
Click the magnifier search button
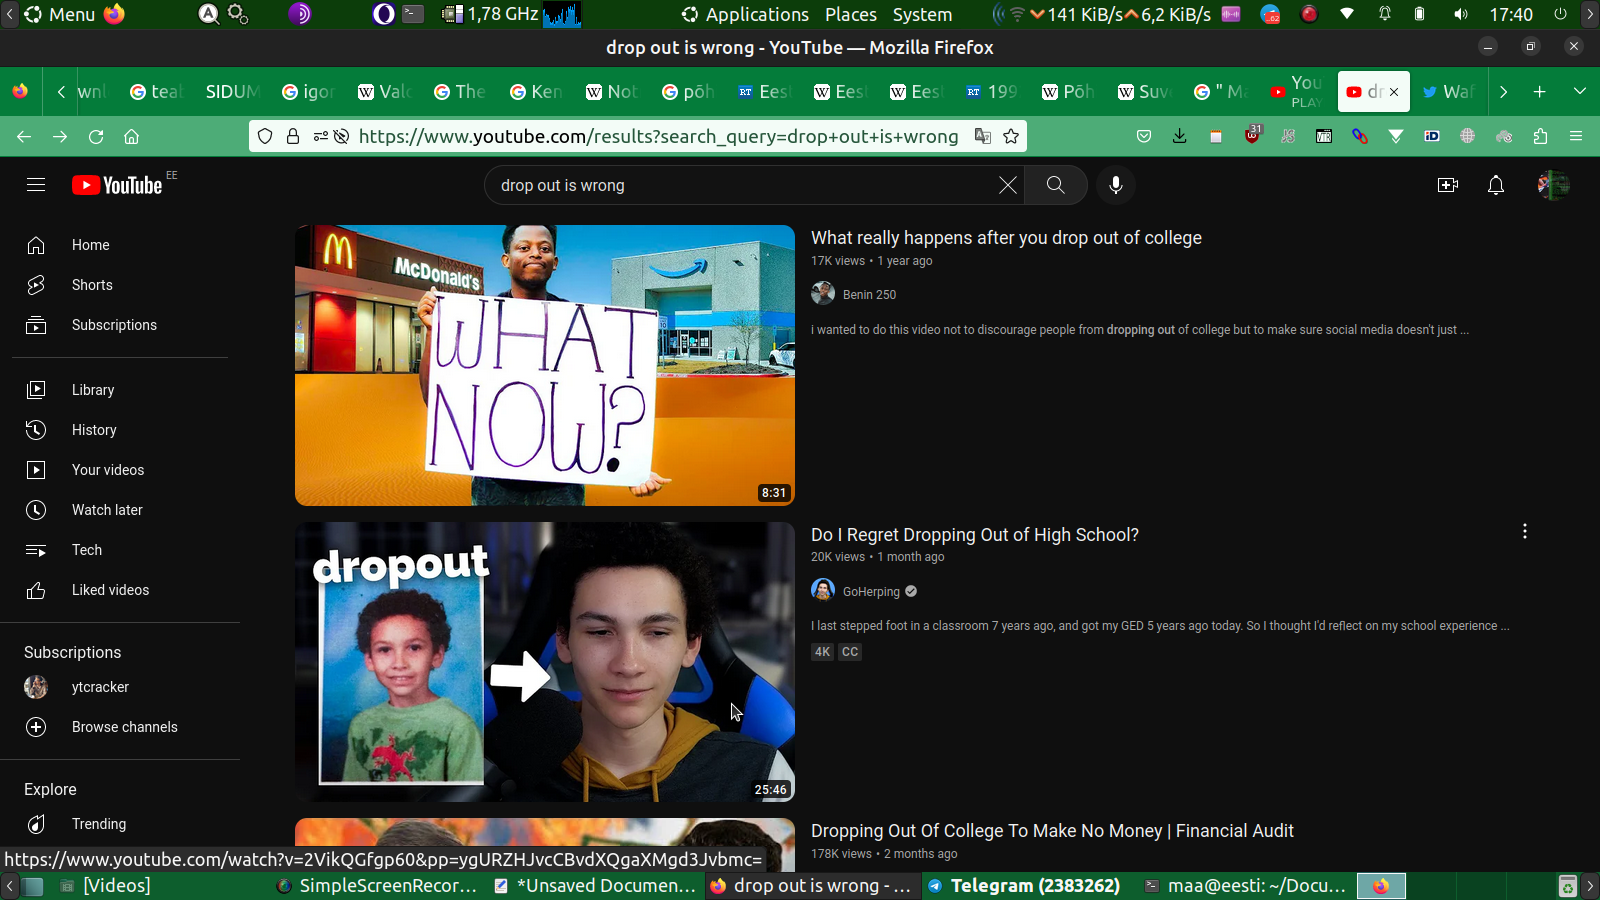coord(1055,185)
